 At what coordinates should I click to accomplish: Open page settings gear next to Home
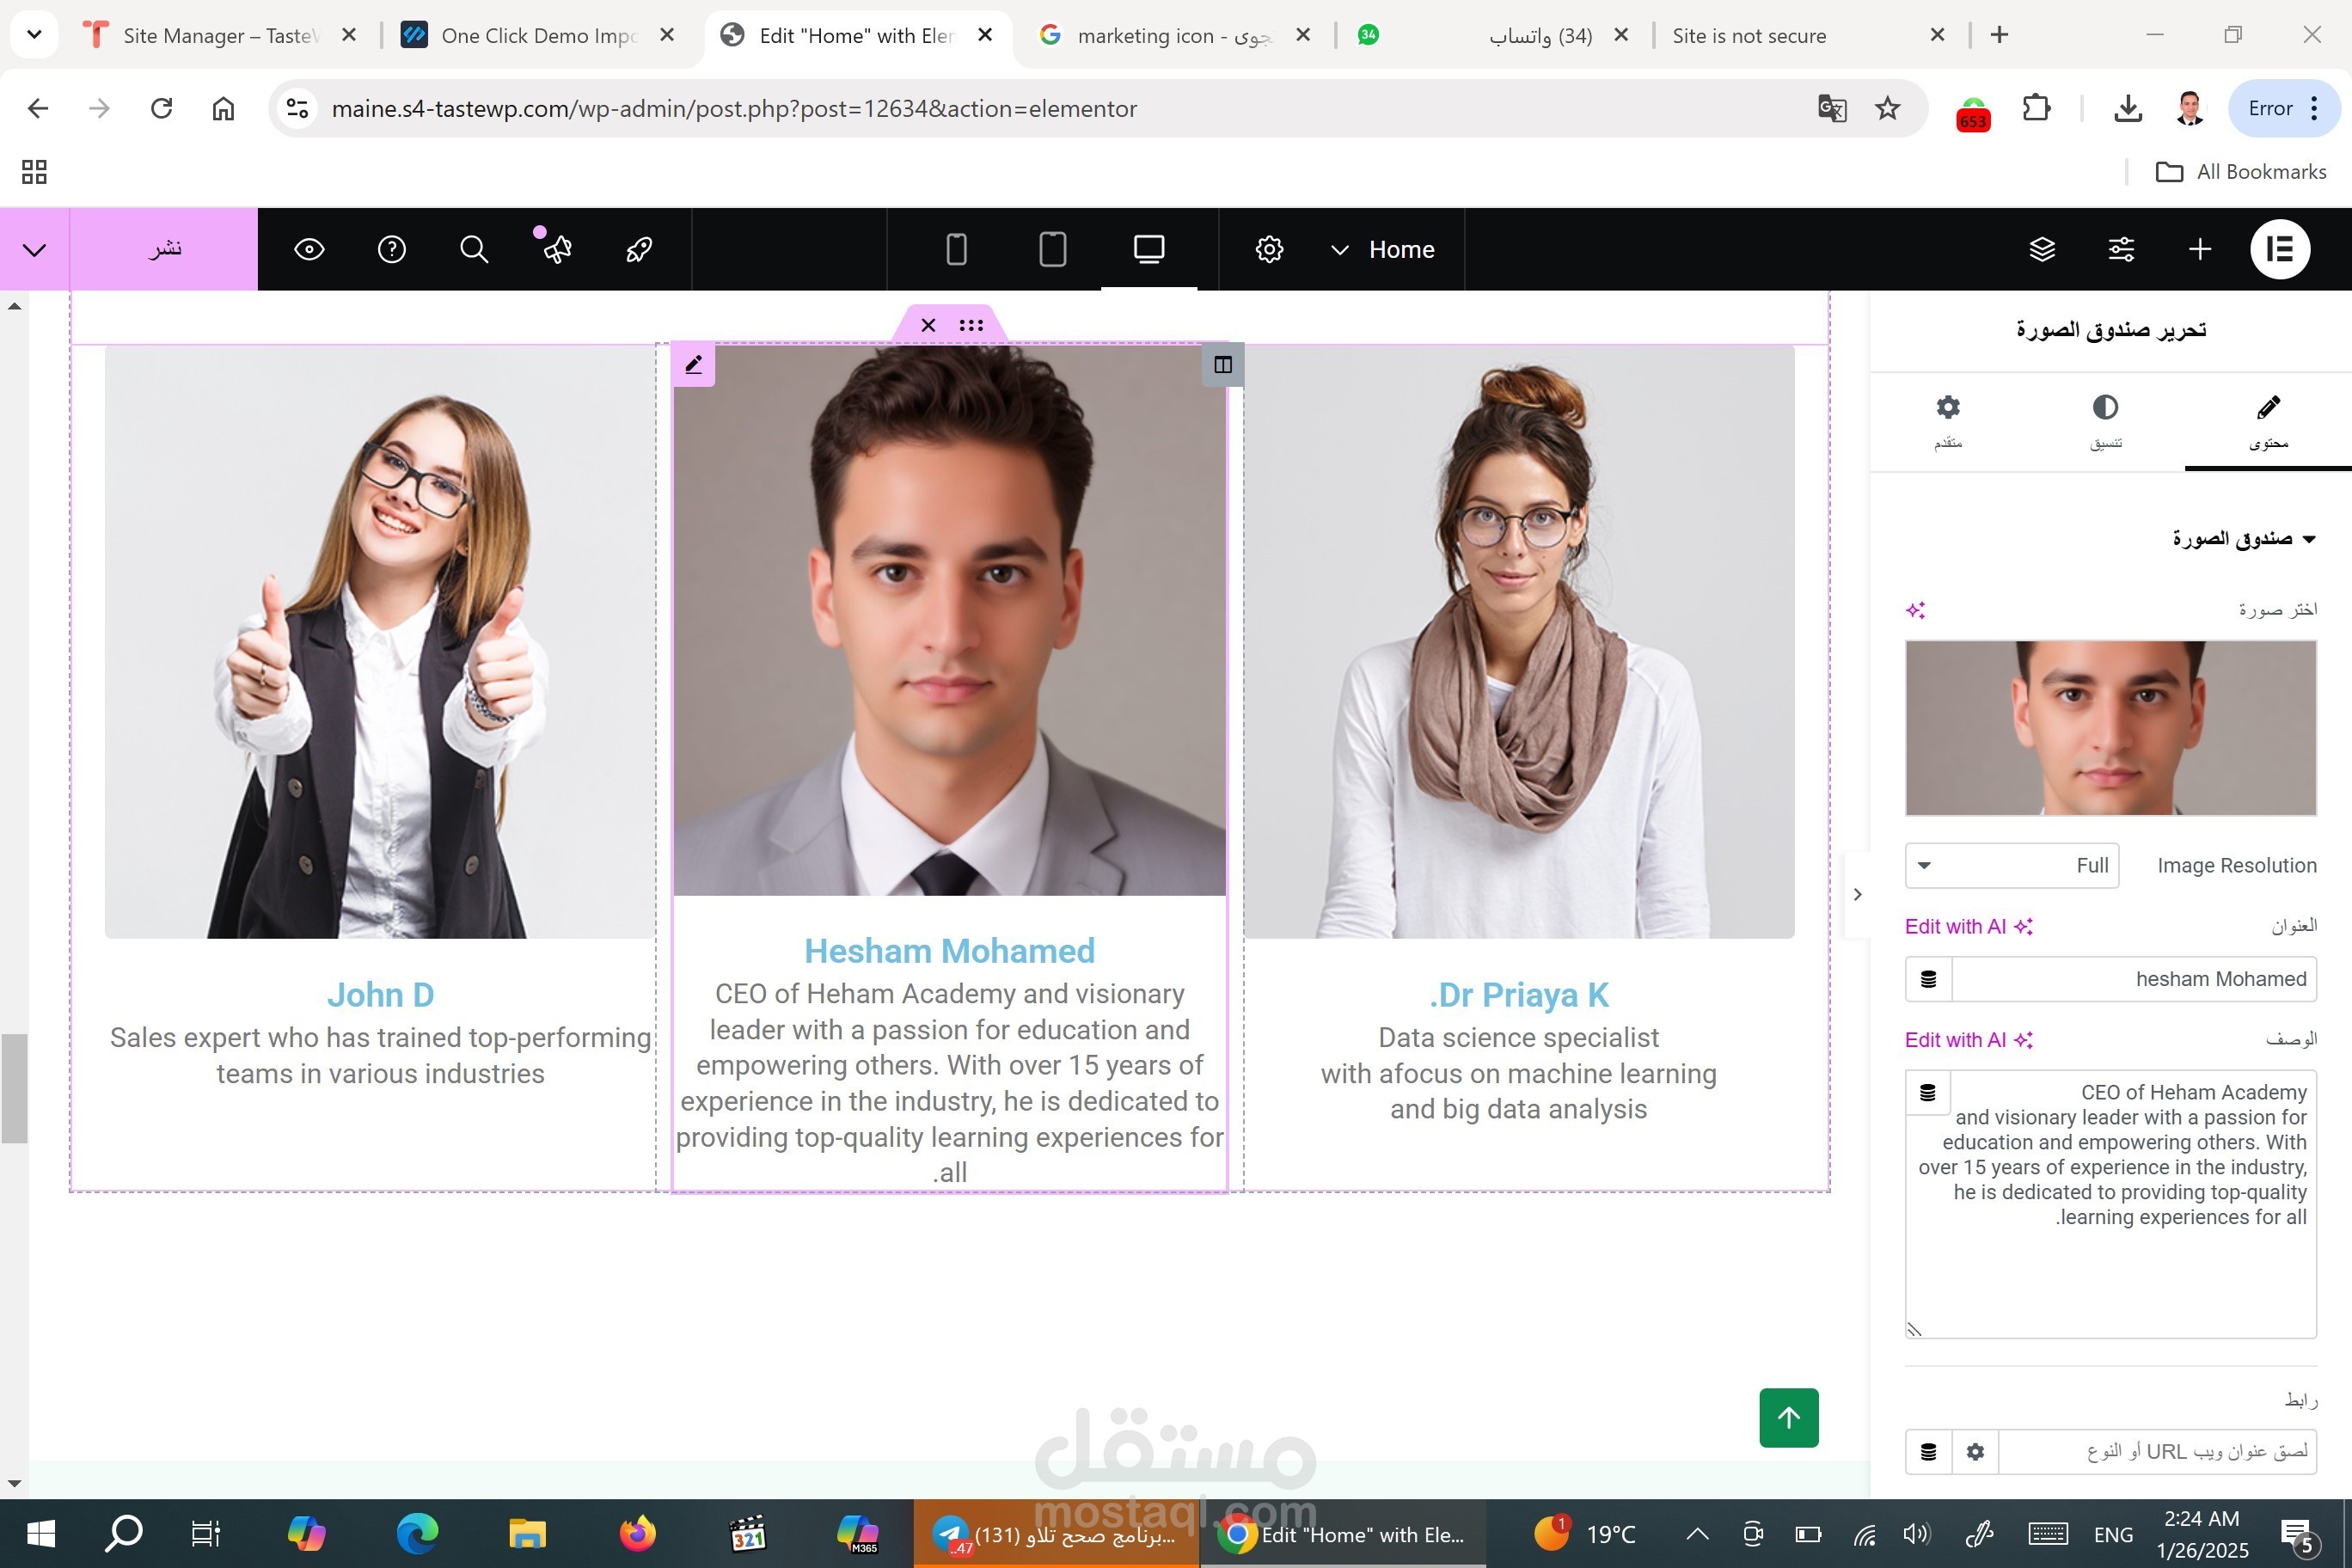(1269, 249)
